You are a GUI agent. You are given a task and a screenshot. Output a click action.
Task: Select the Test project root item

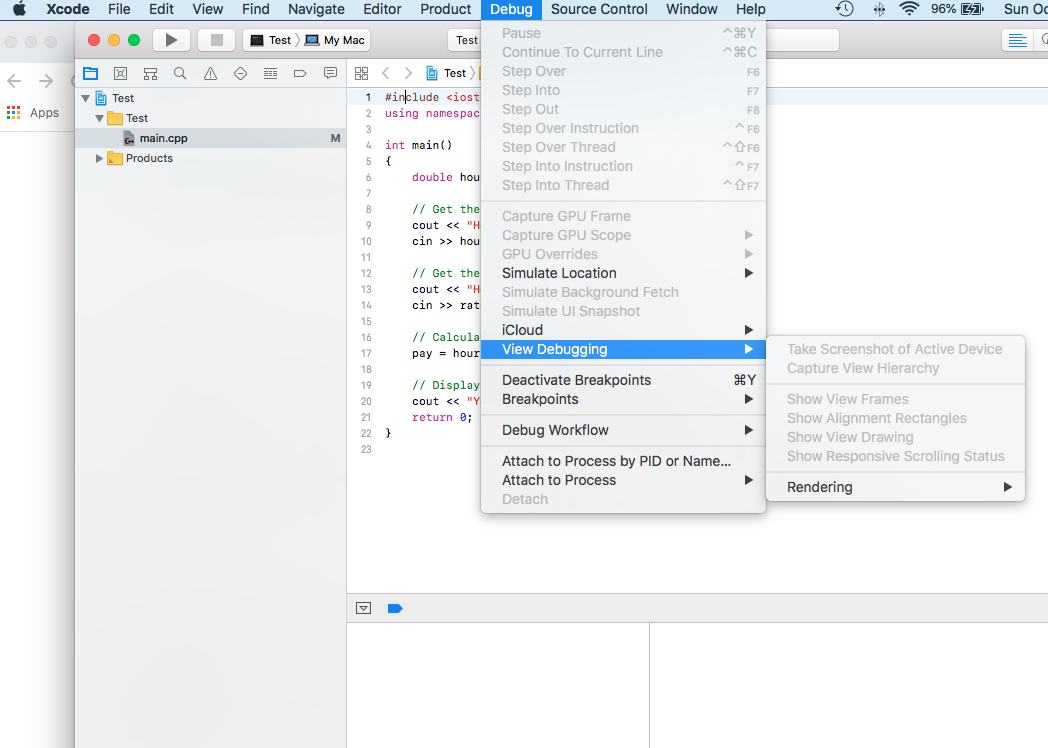(211, 98)
